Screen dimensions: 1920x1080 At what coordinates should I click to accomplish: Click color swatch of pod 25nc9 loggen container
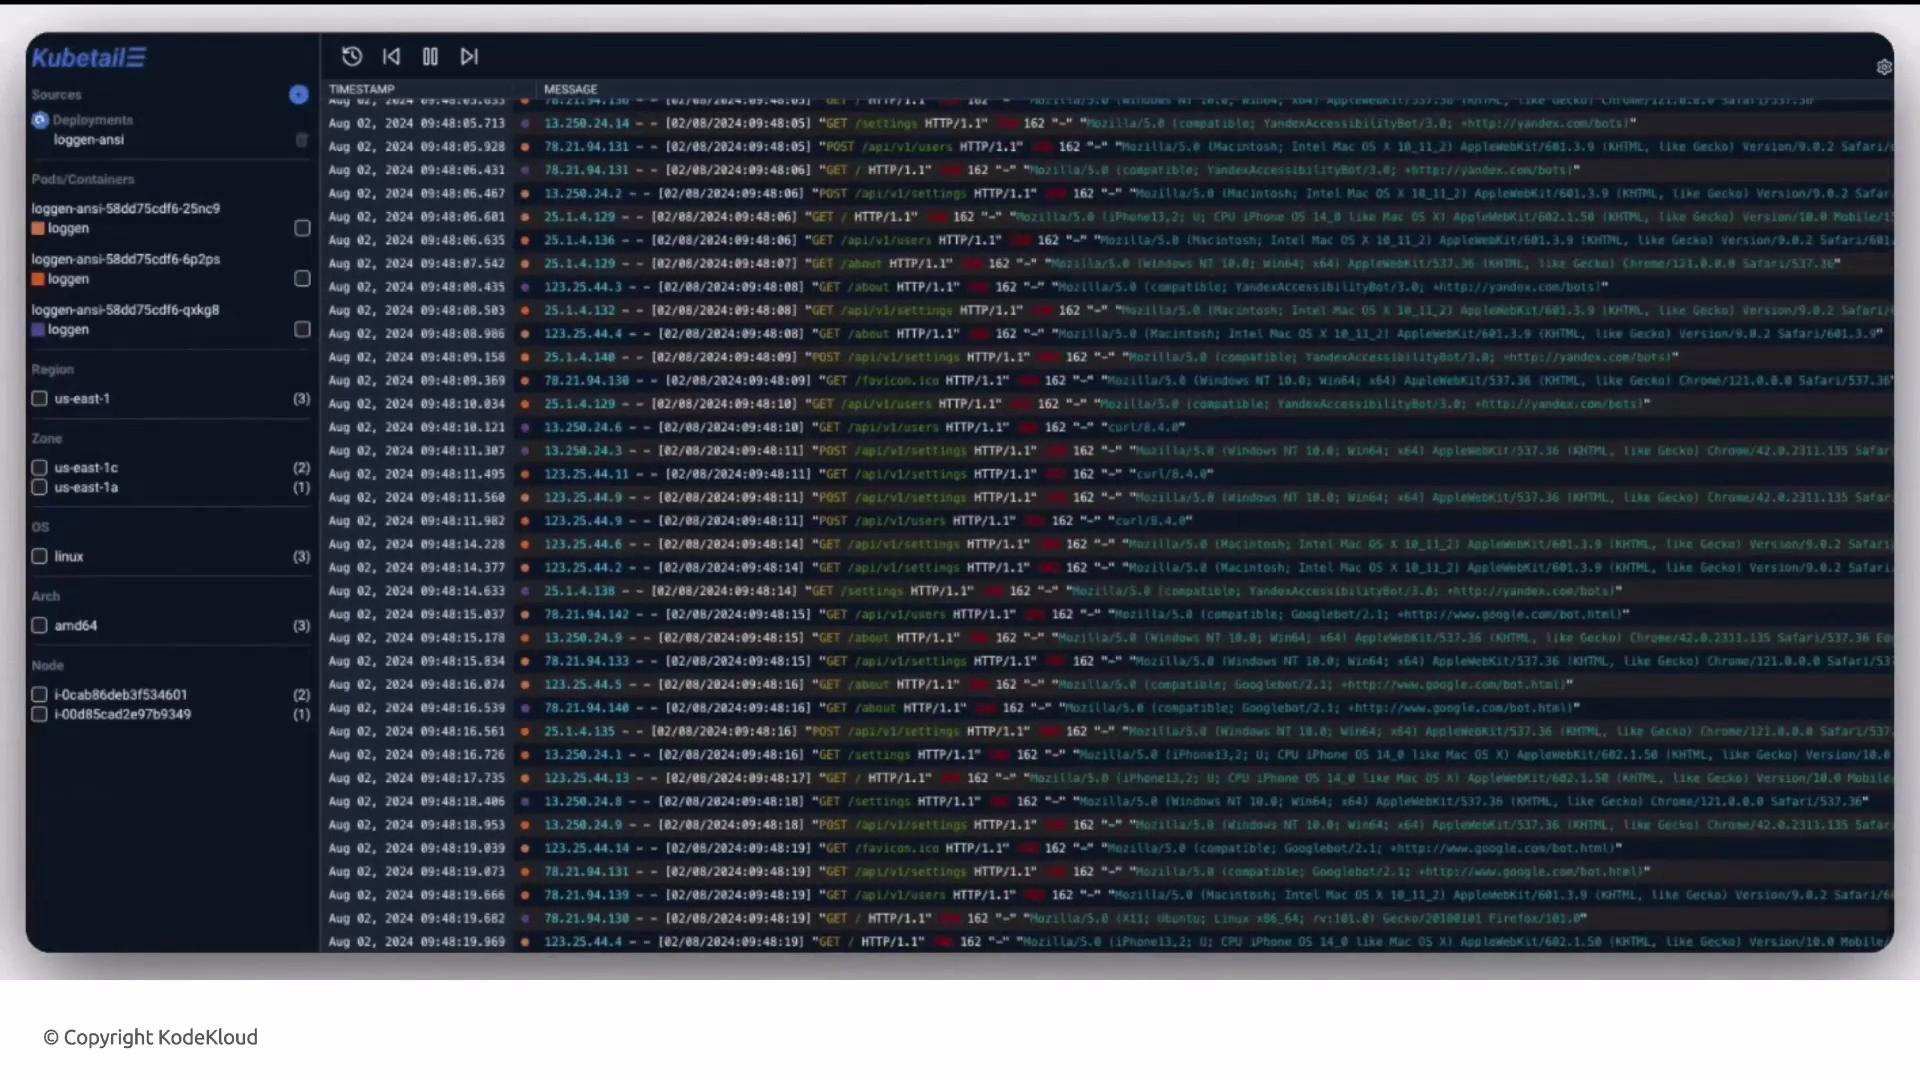coord(38,228)
